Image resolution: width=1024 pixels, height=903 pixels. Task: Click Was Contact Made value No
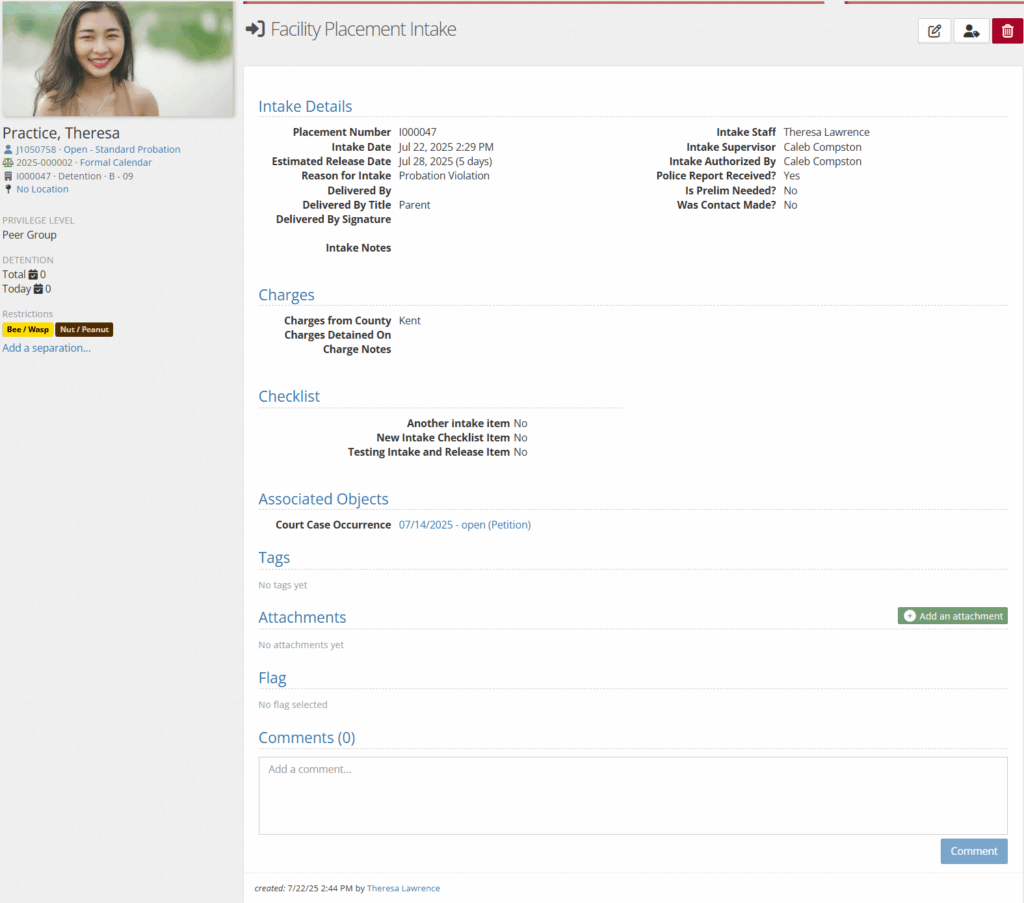790,205
